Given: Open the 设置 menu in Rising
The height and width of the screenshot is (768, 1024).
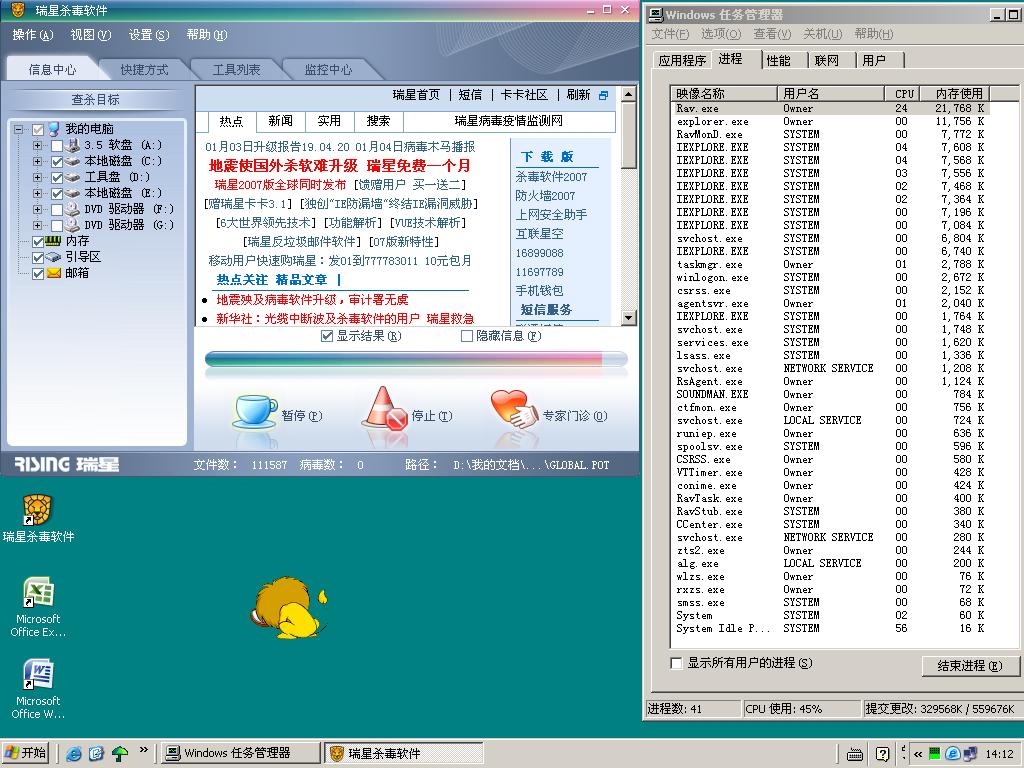Looking at the screenshot, I should [x=149, y=35].
